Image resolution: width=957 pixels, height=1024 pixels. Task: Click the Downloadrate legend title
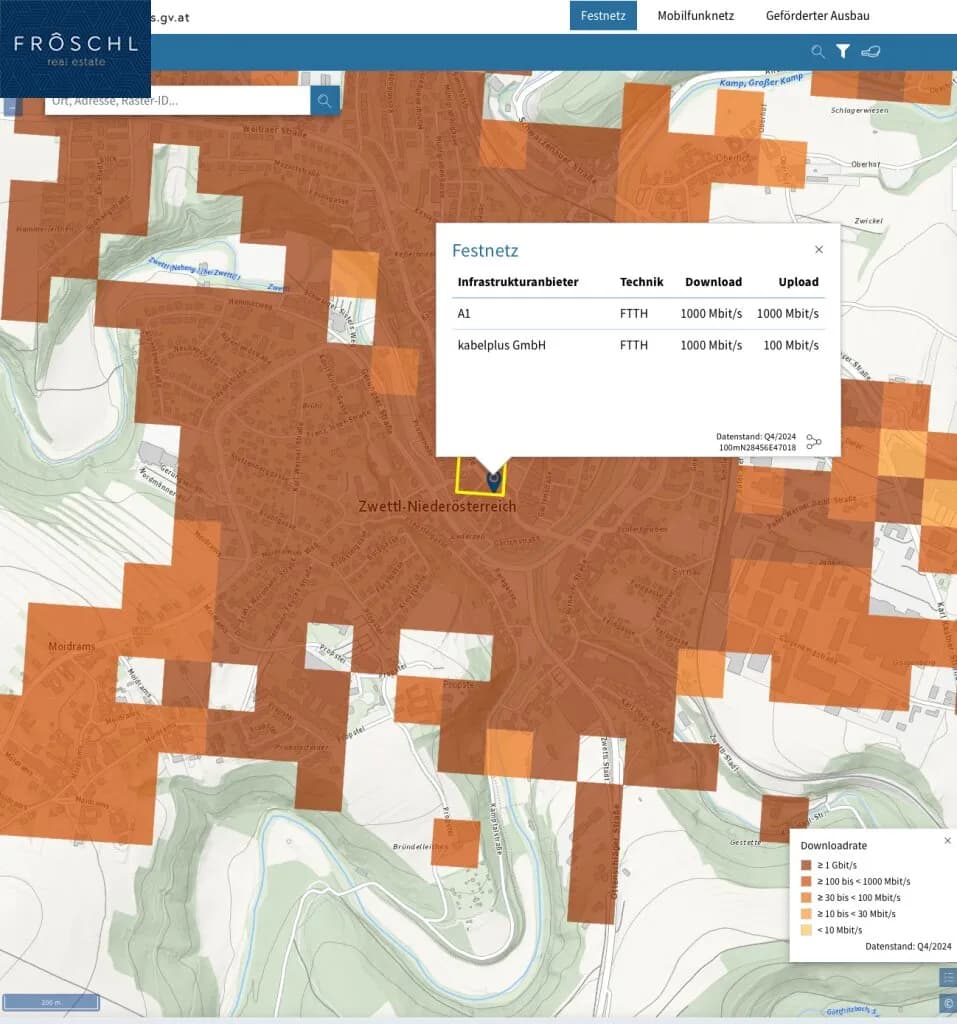coord(834,845)
